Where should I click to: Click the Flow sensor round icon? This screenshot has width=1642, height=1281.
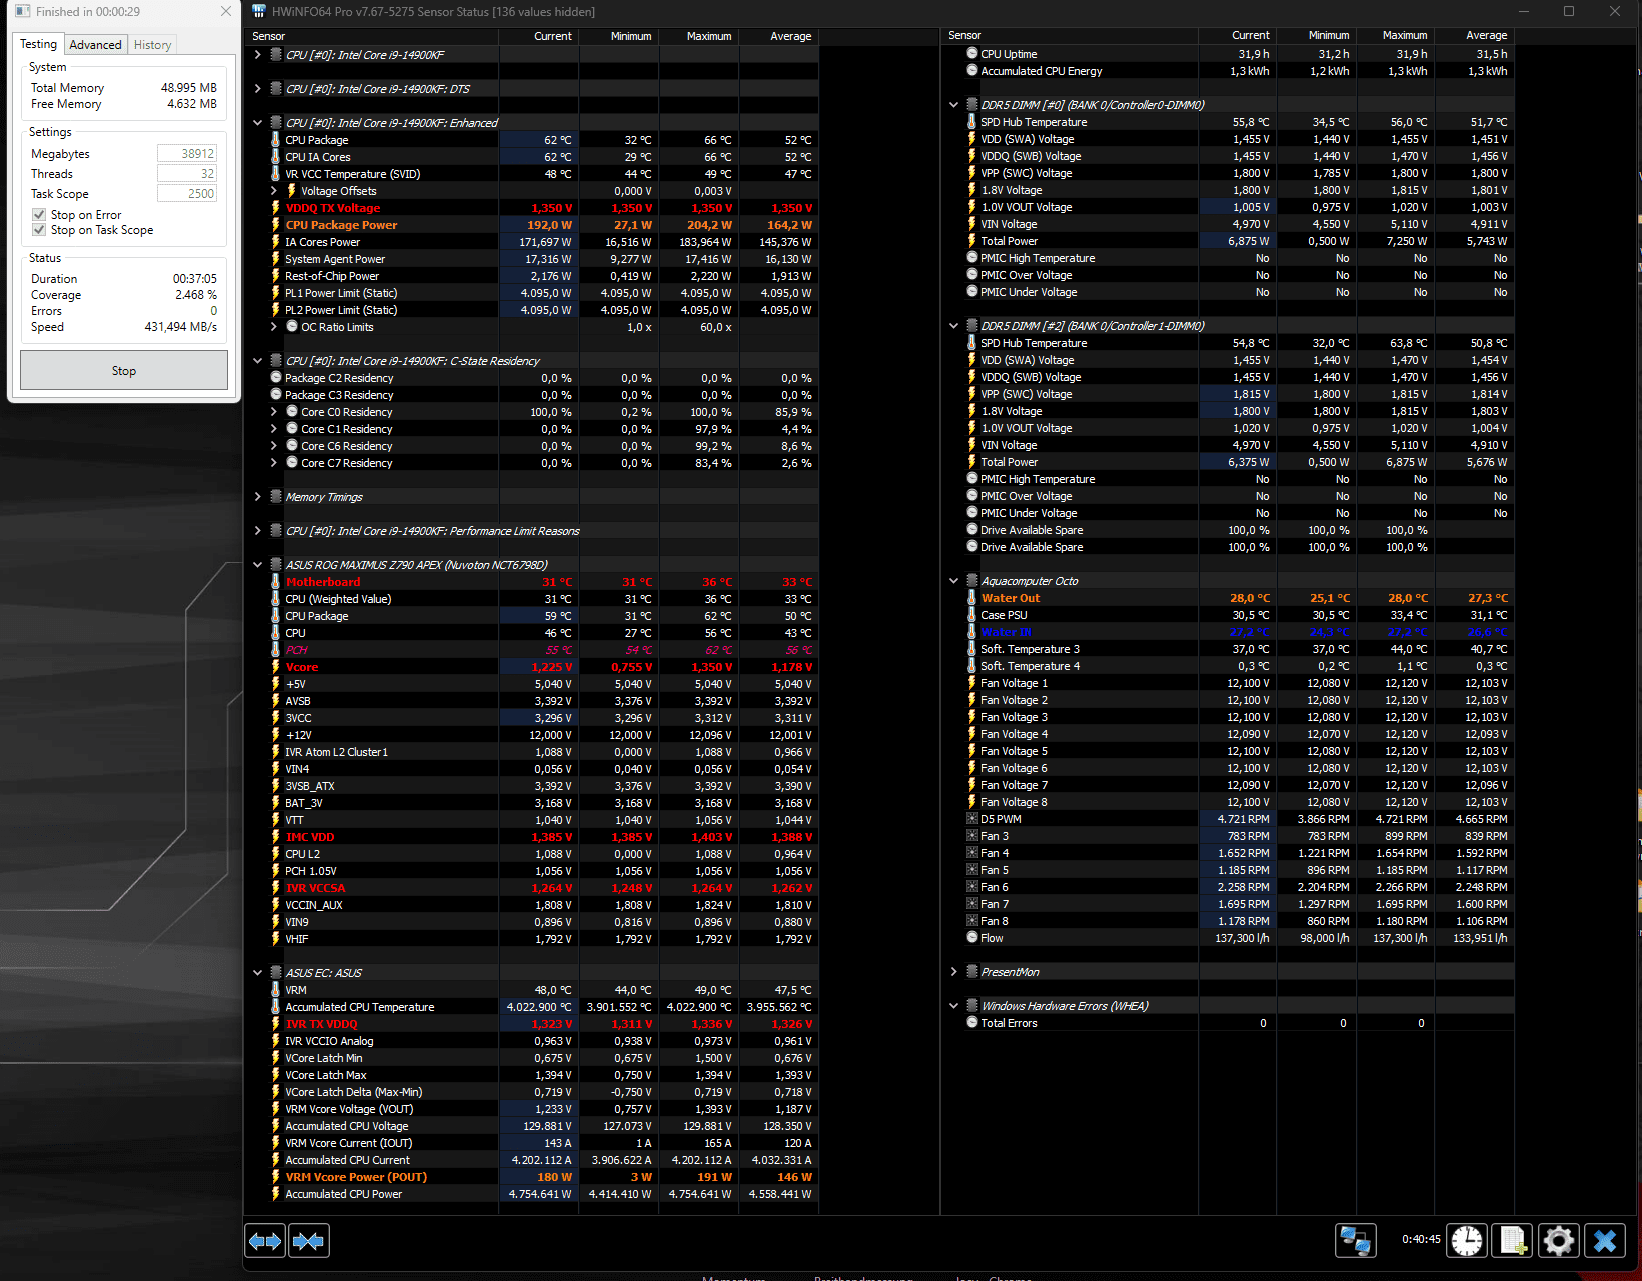coord(971,938)
